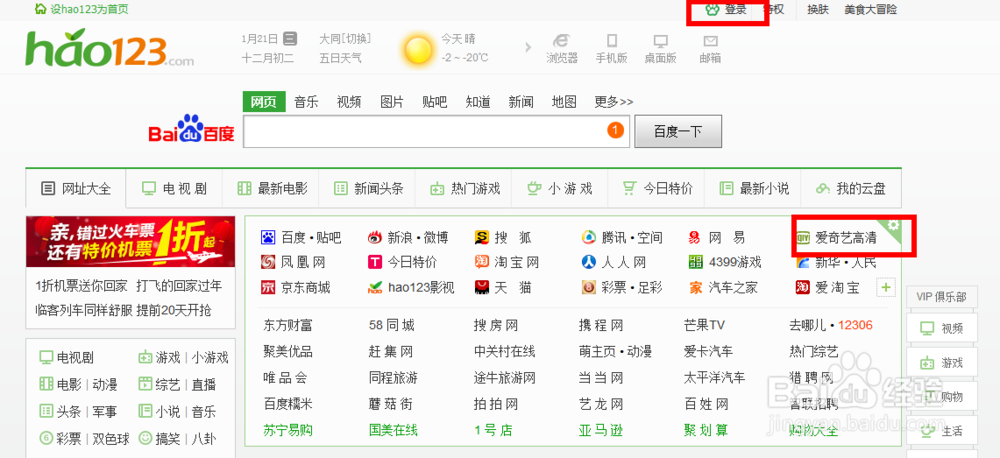
Task: Open the 携程网 link
Action: click(601, 325)
